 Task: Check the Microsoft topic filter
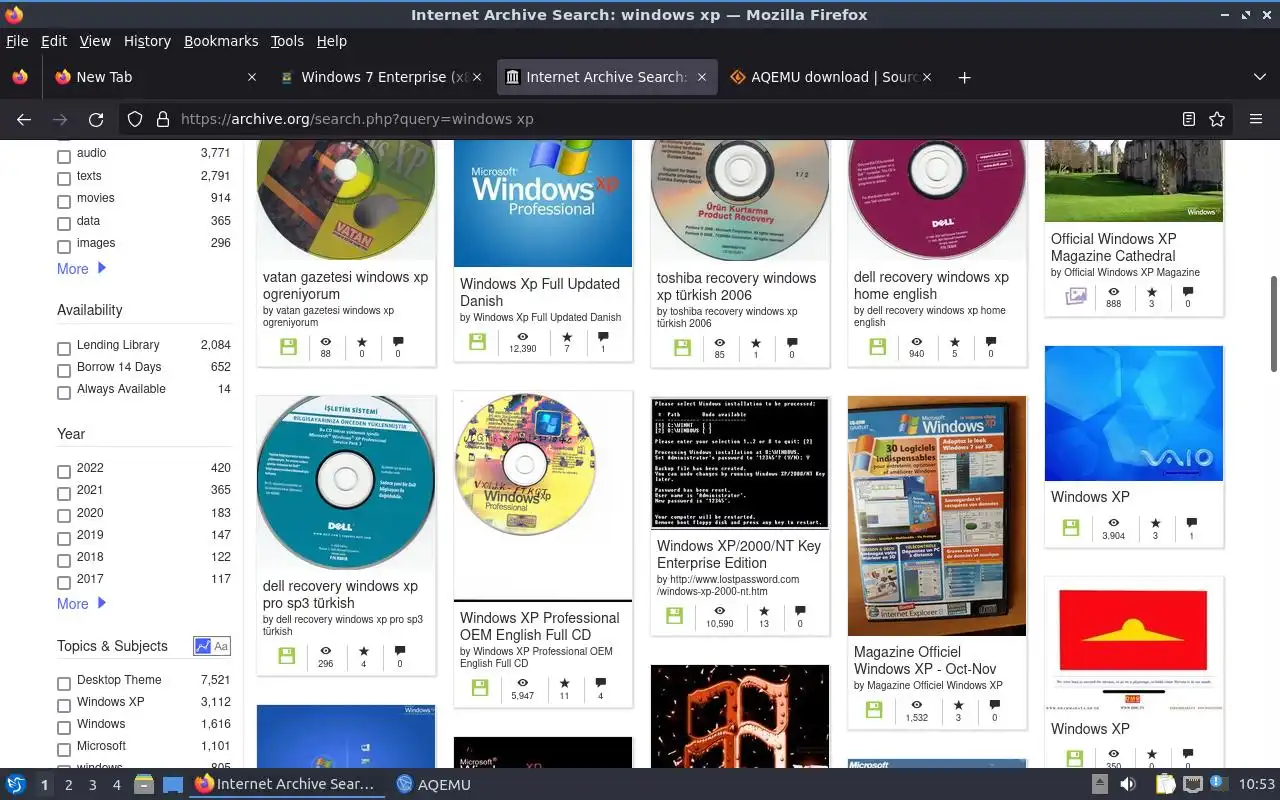64,749
